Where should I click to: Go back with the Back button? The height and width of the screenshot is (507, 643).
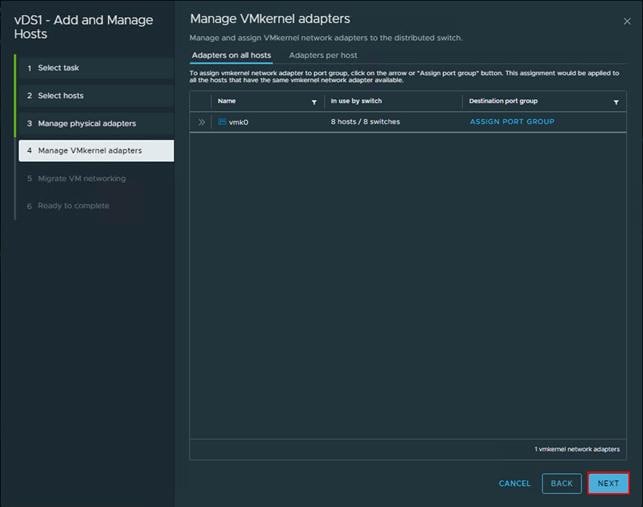coord(561,483)
